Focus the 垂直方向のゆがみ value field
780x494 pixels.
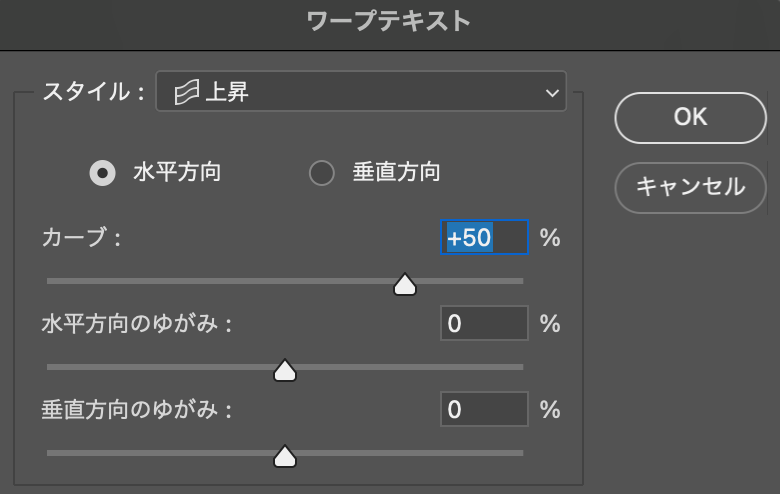484,409
